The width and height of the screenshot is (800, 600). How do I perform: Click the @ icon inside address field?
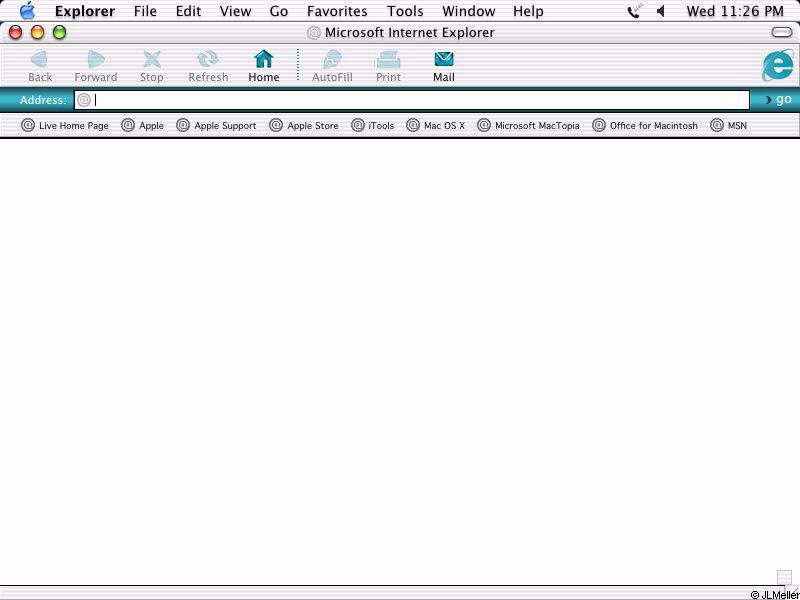(84, 100)
